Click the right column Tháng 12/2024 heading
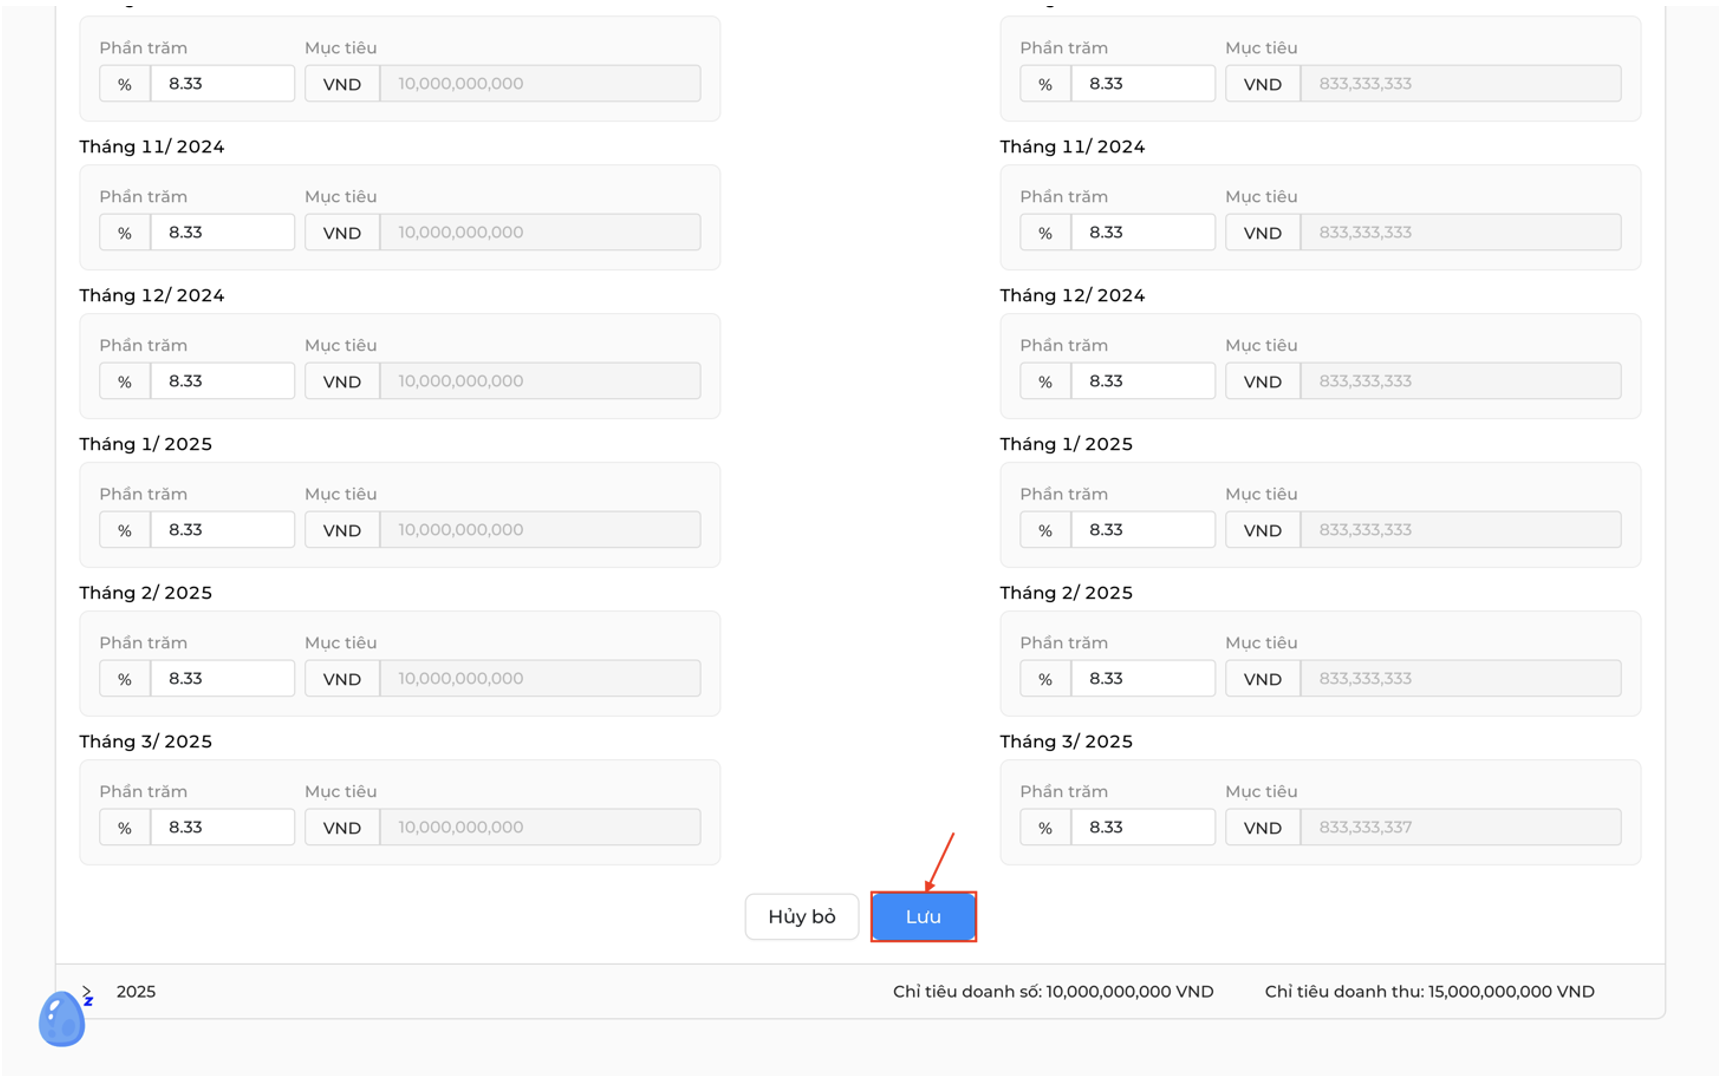This screenshot has width=1720, height=1076. [x=1073, y=295]
